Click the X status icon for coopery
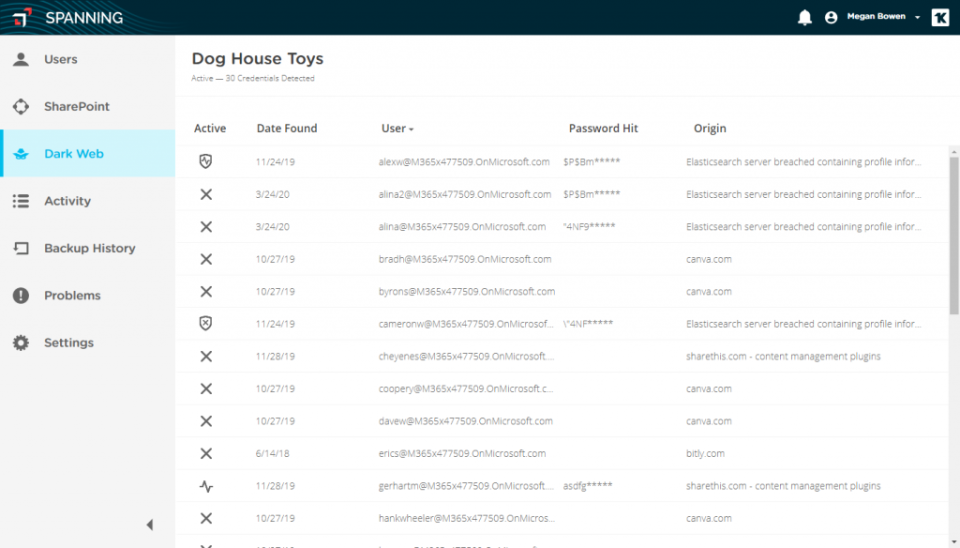The width and height of the screenshot is (960, 548). coord(206,389)
